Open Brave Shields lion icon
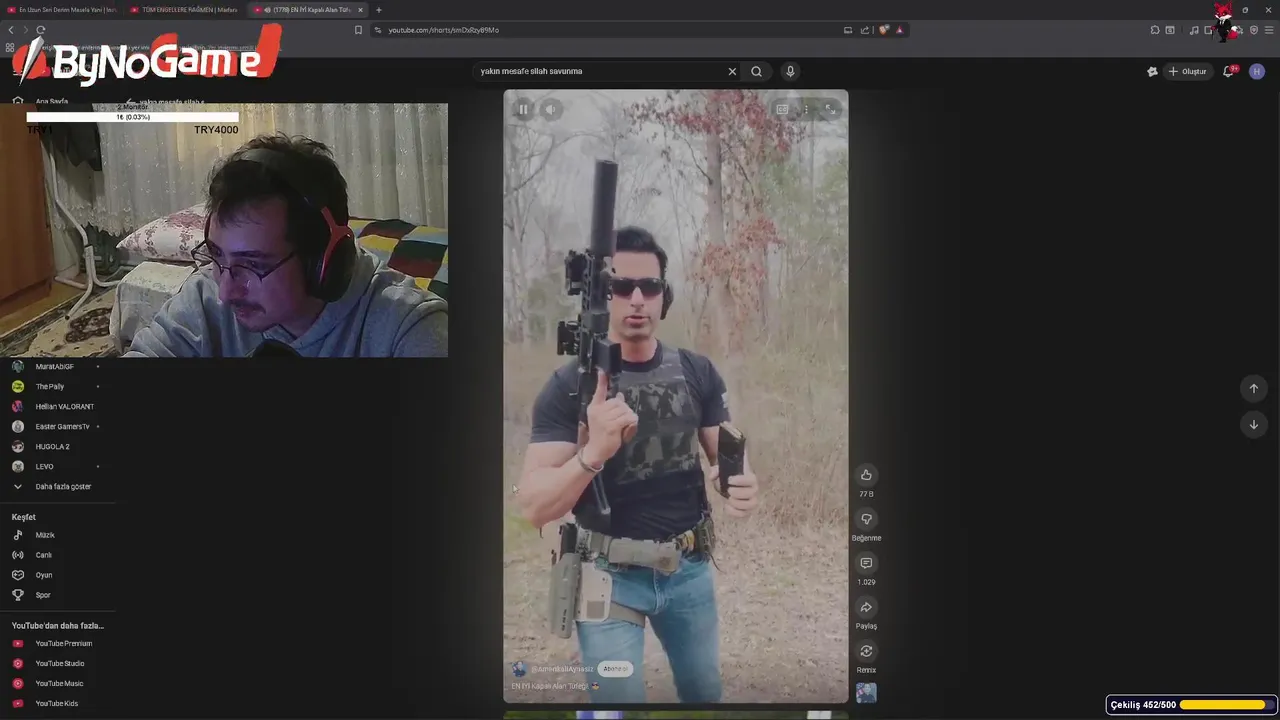 point(884,30)
